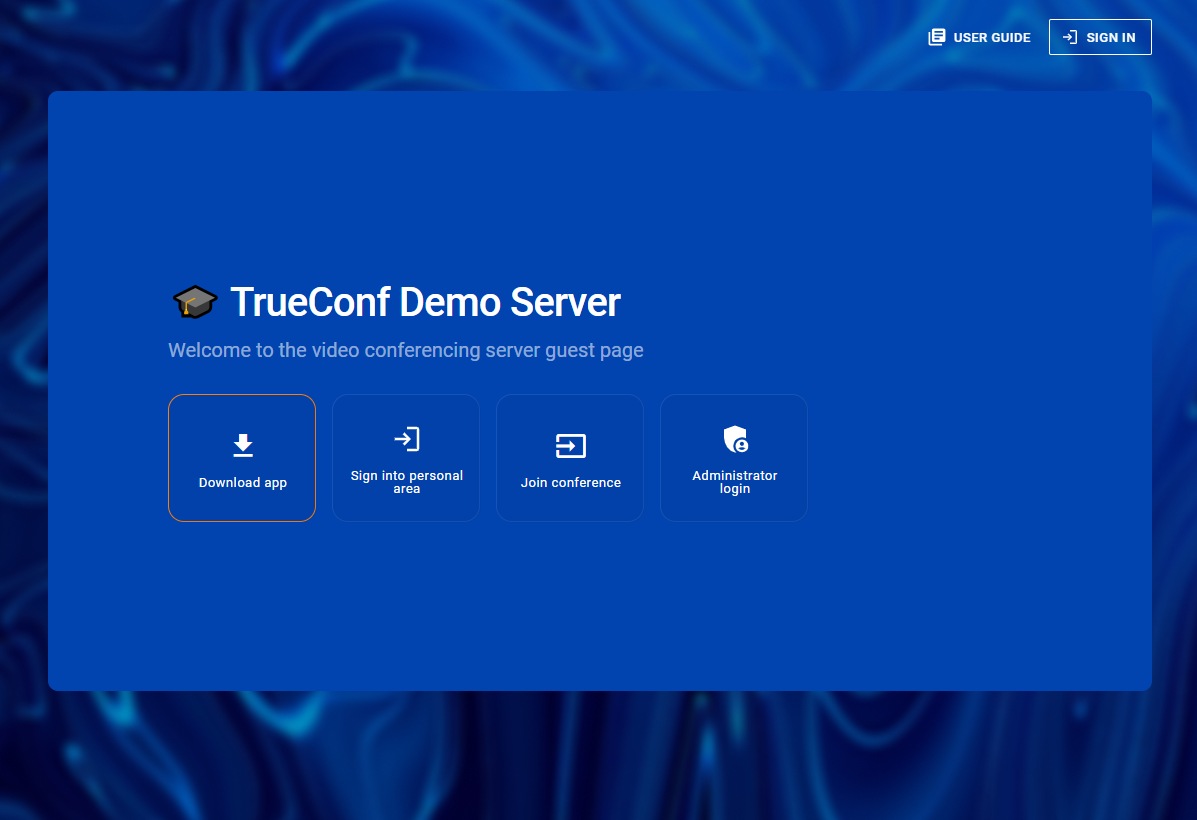Click the download arrow icon
1197x820 pixels.
click(x=242, y=446)
